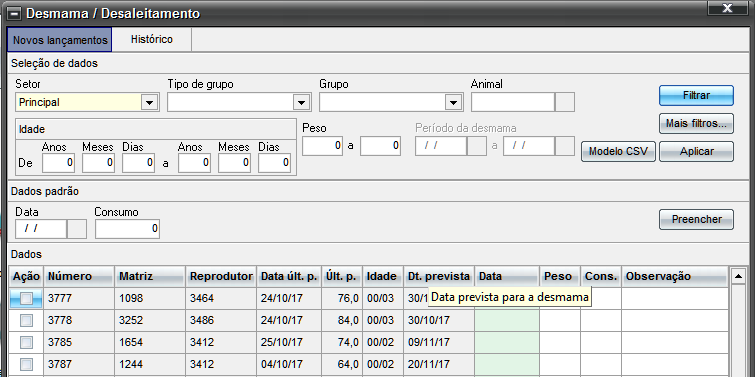Viewport: 755px width, 377px height.
Task: Click the green Data cell for animal 3785
Action: pos(507,342)
